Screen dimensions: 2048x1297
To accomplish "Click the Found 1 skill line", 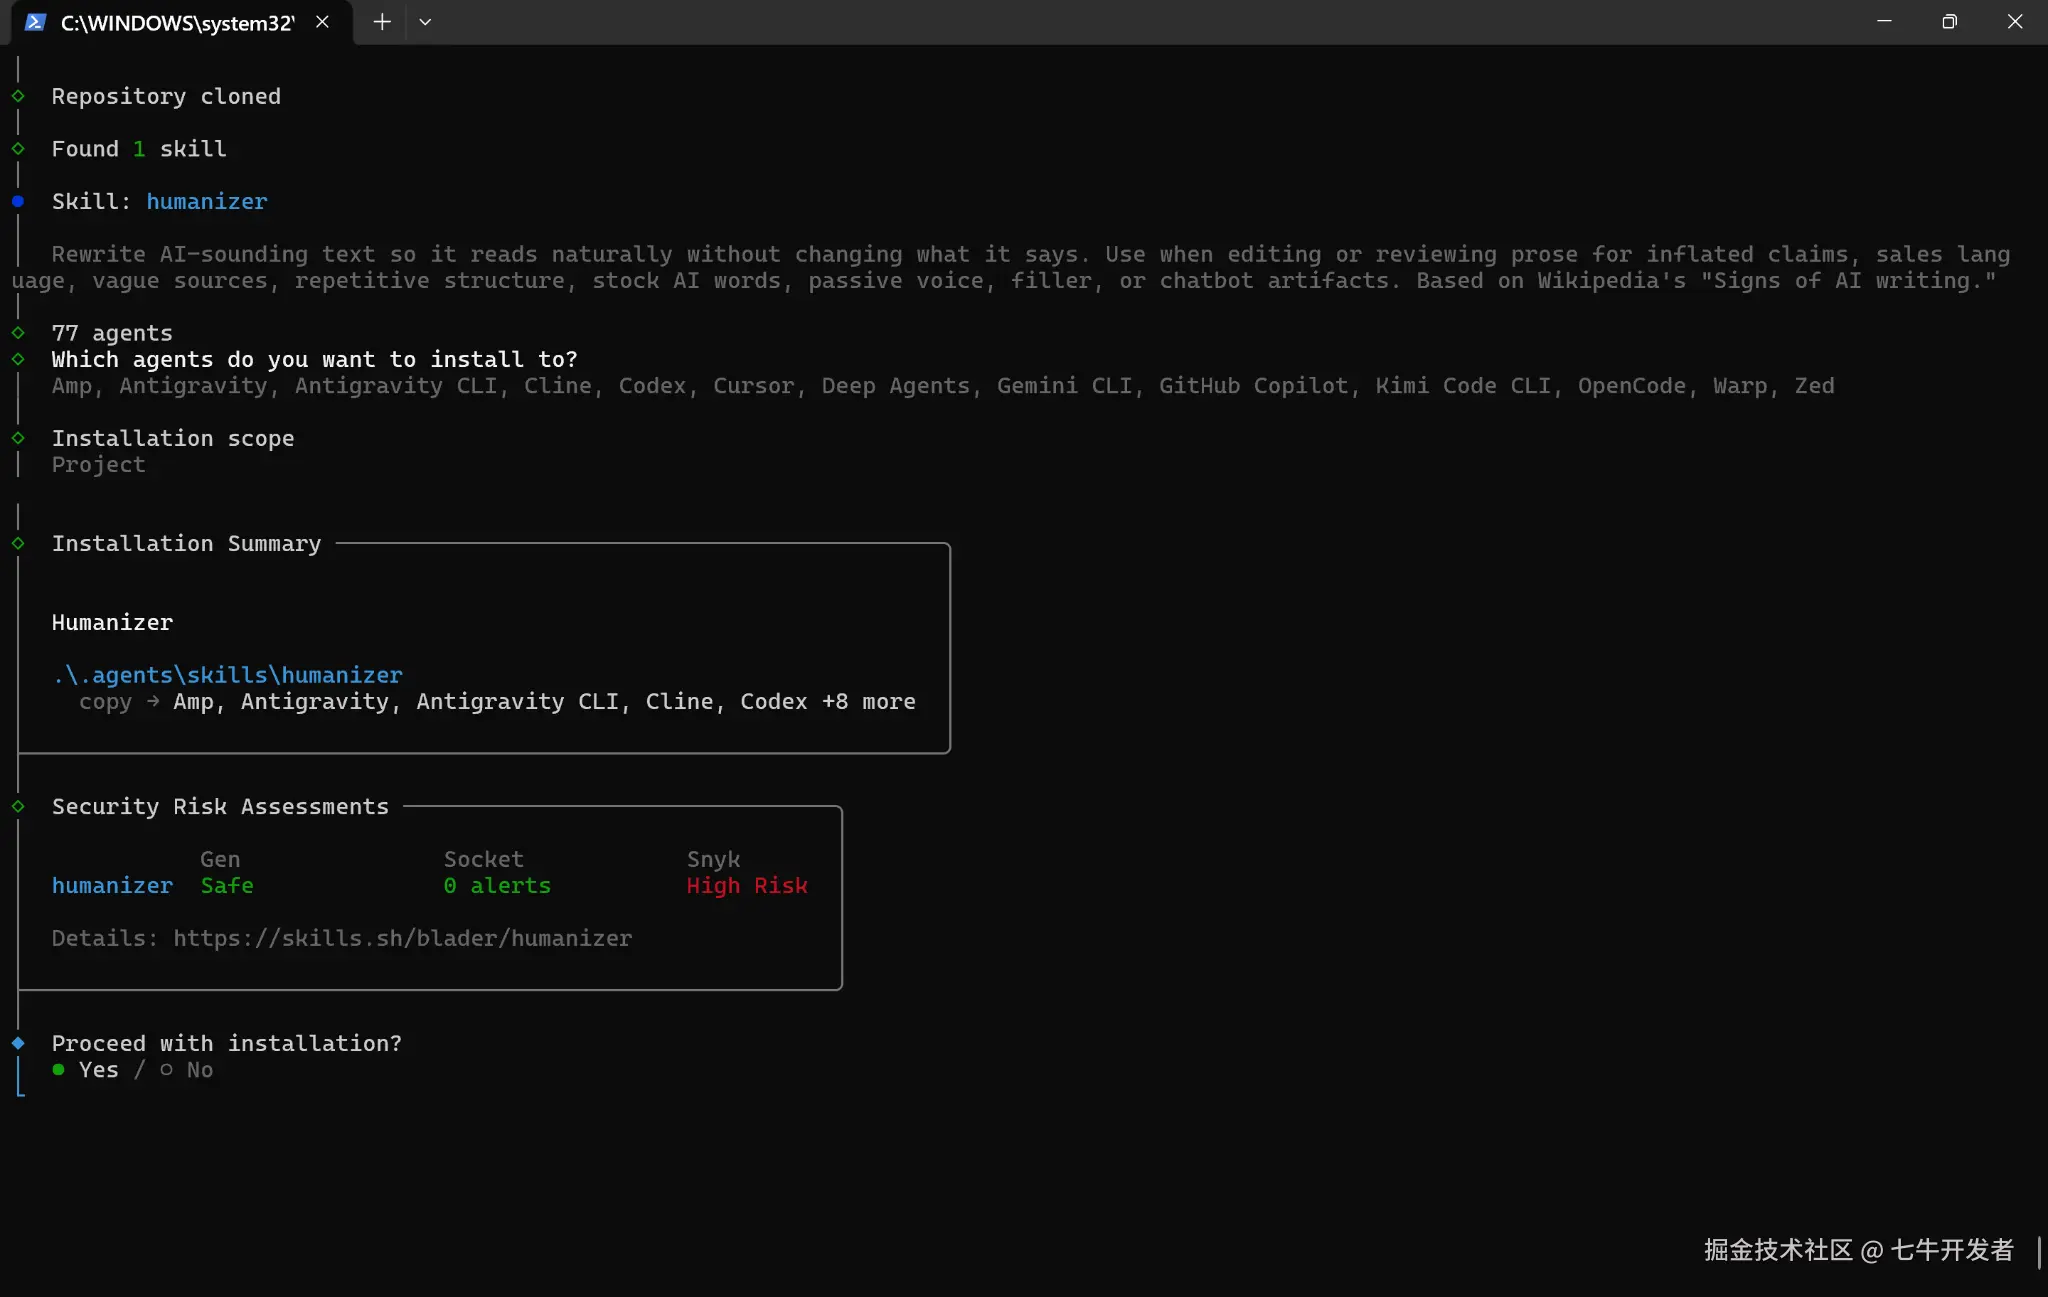I will 139,149.
